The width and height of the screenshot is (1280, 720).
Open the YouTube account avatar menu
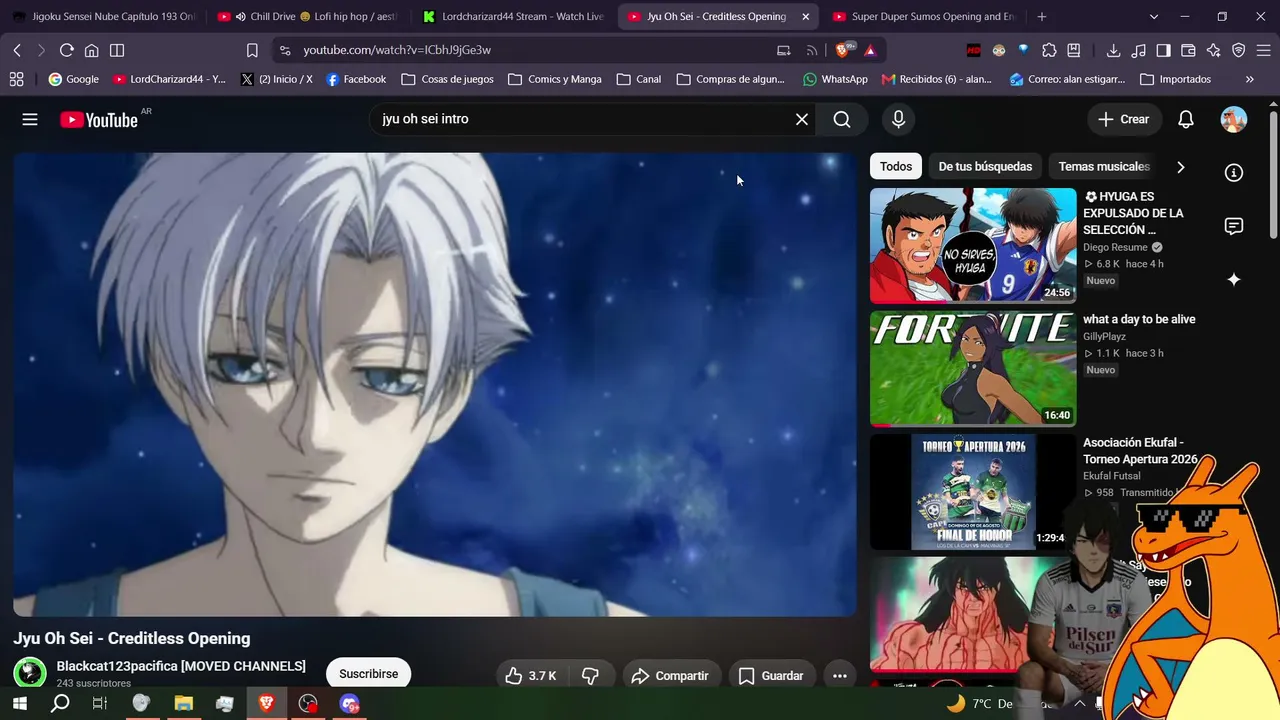click(1234, 119)
